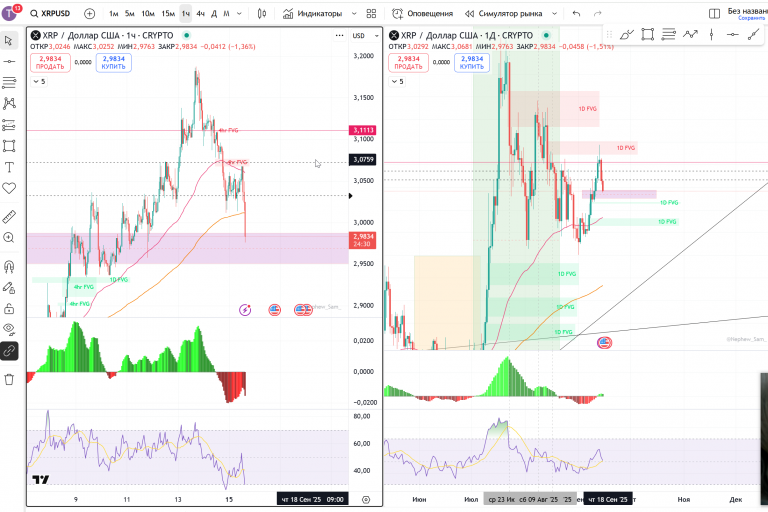Select the Fibonacci tool in floating toolbar

(669, 34)
